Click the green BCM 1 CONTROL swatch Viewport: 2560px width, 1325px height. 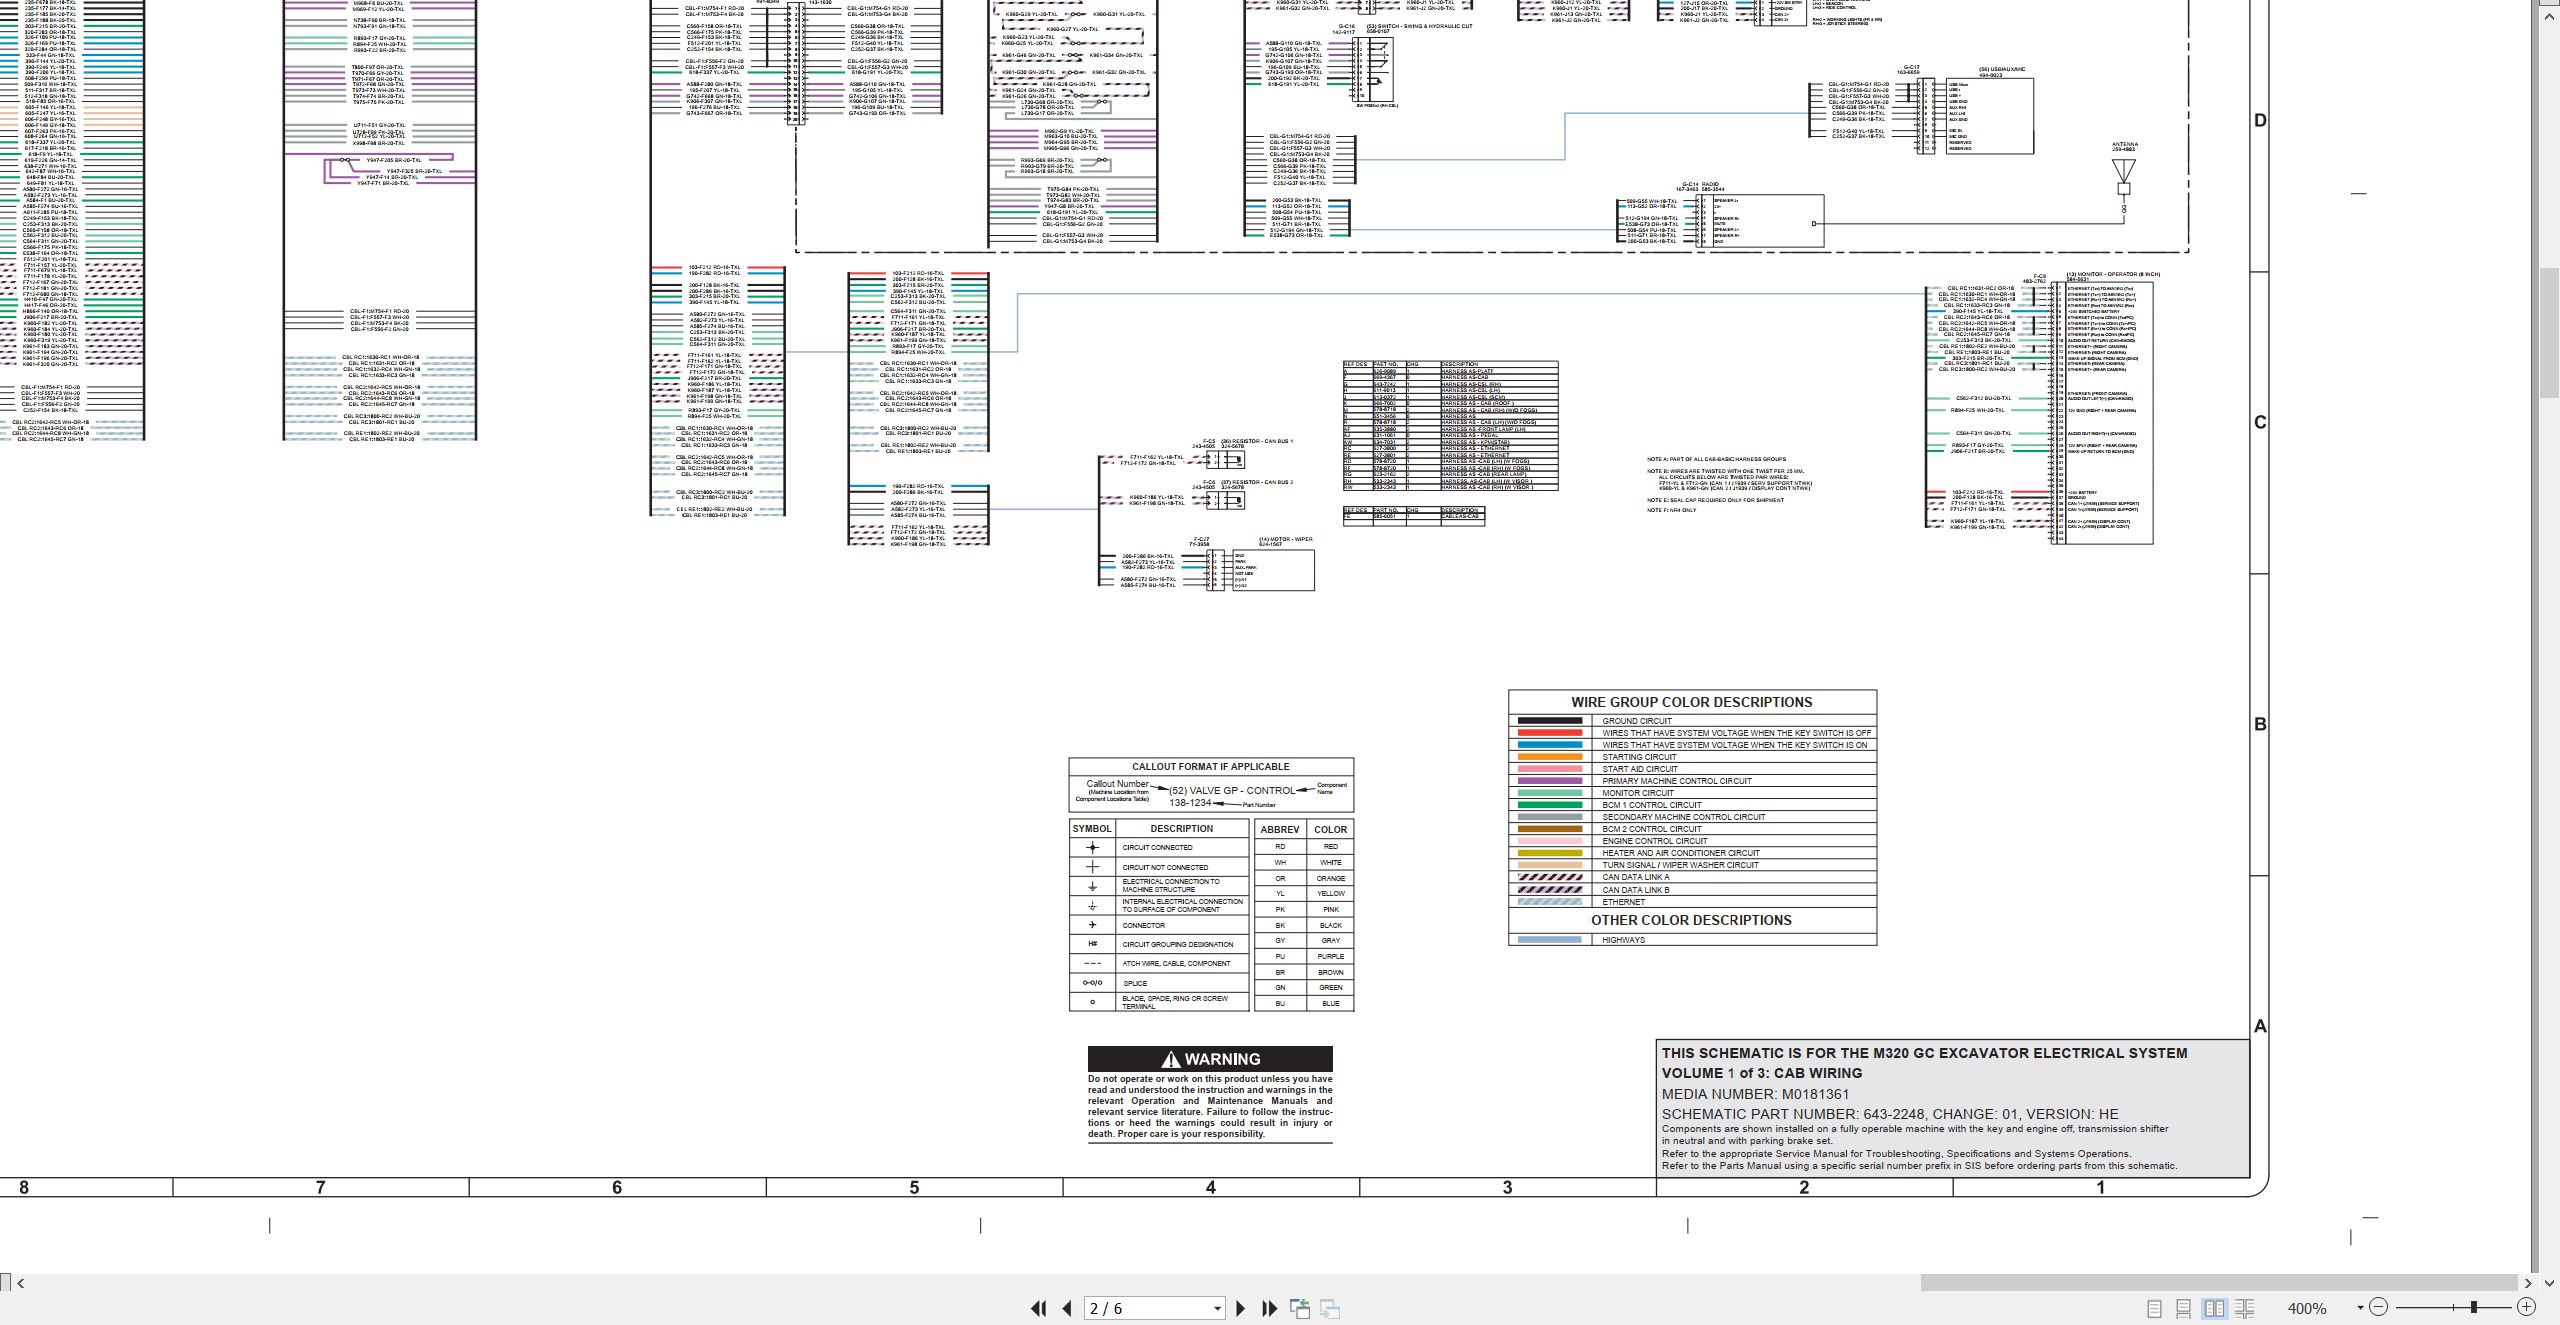click(x=1549, y=805)
